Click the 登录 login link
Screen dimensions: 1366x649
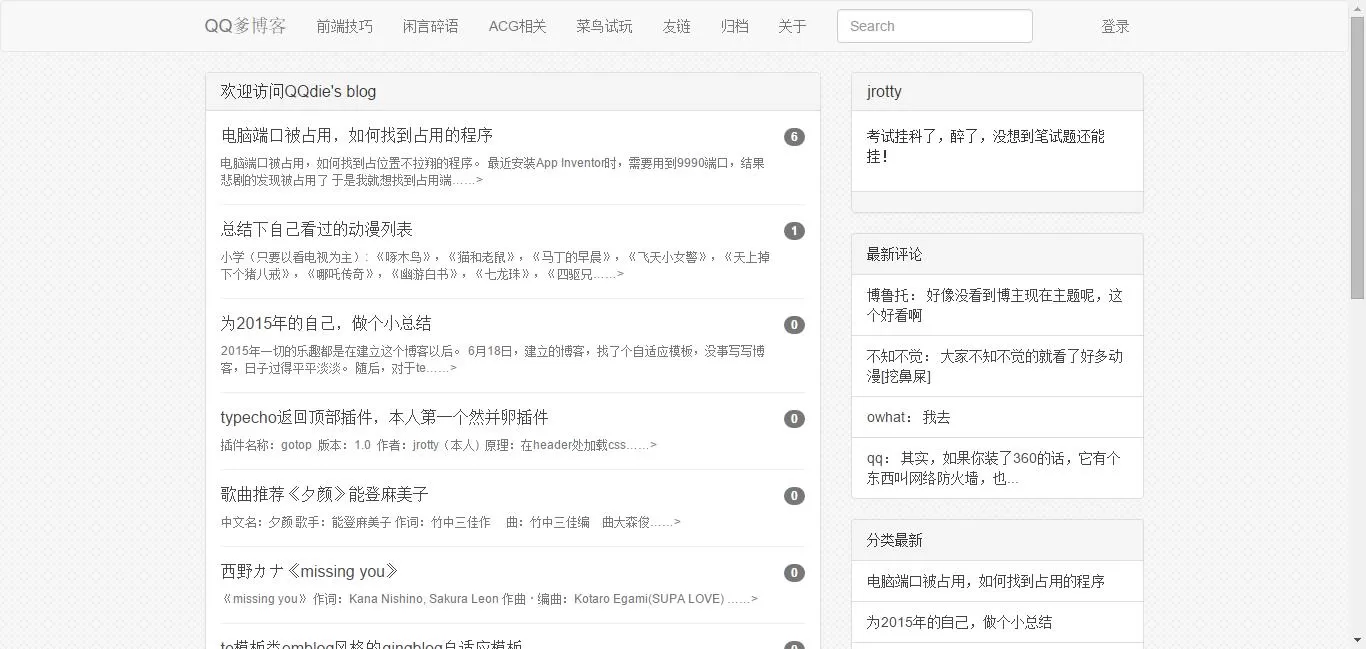[1115, 27]
